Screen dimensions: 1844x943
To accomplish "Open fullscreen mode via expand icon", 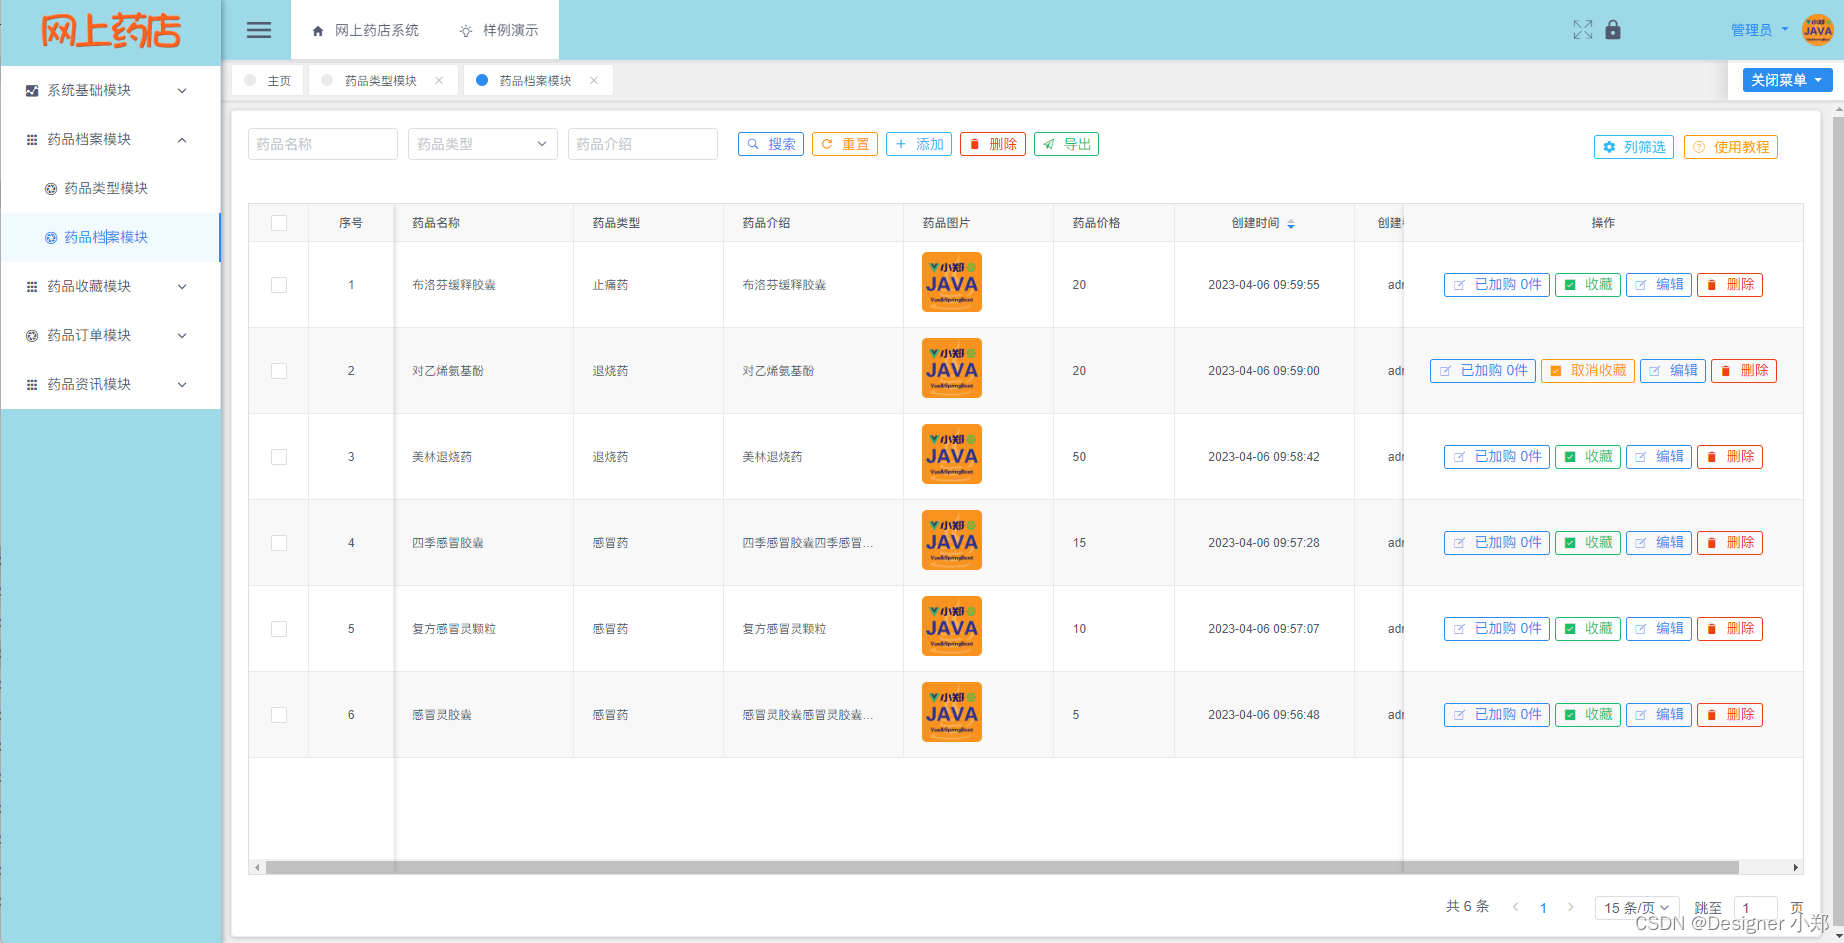I will click(x=1582, y=30).
